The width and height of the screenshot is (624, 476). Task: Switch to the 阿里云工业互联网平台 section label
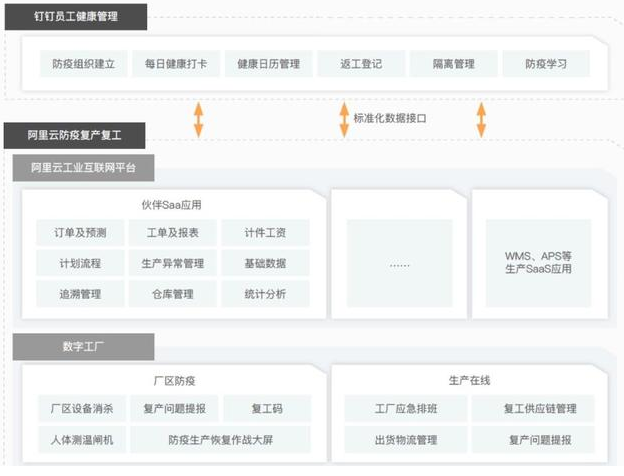[84, 167]
